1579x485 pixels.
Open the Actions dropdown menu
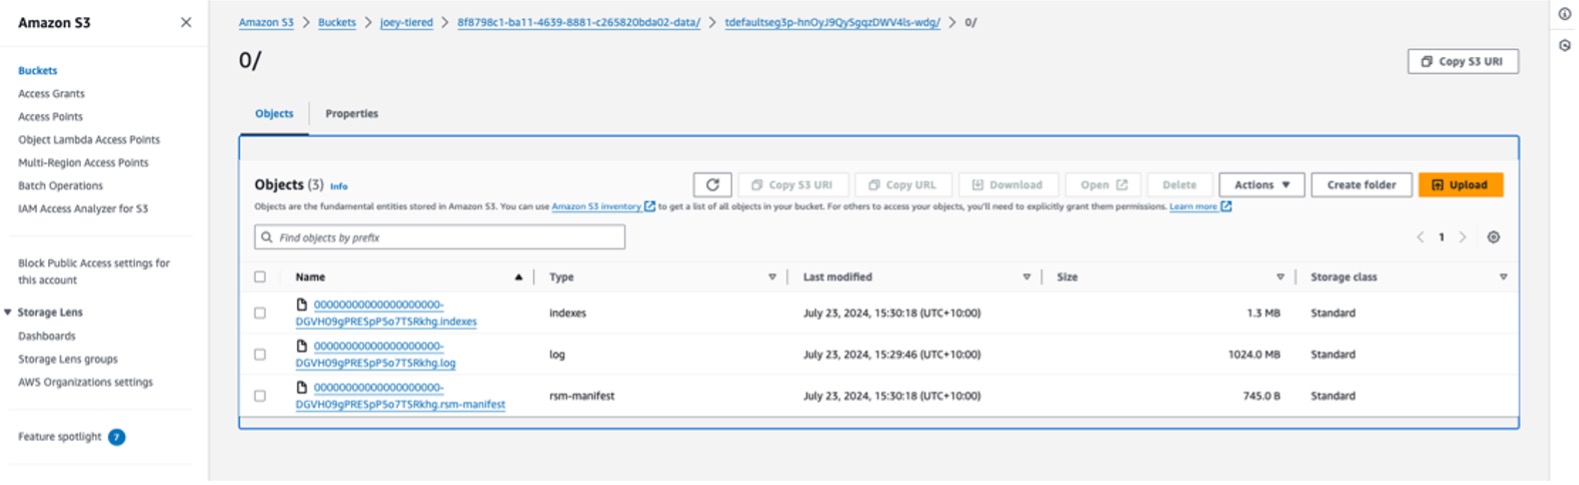[1261, 185]
